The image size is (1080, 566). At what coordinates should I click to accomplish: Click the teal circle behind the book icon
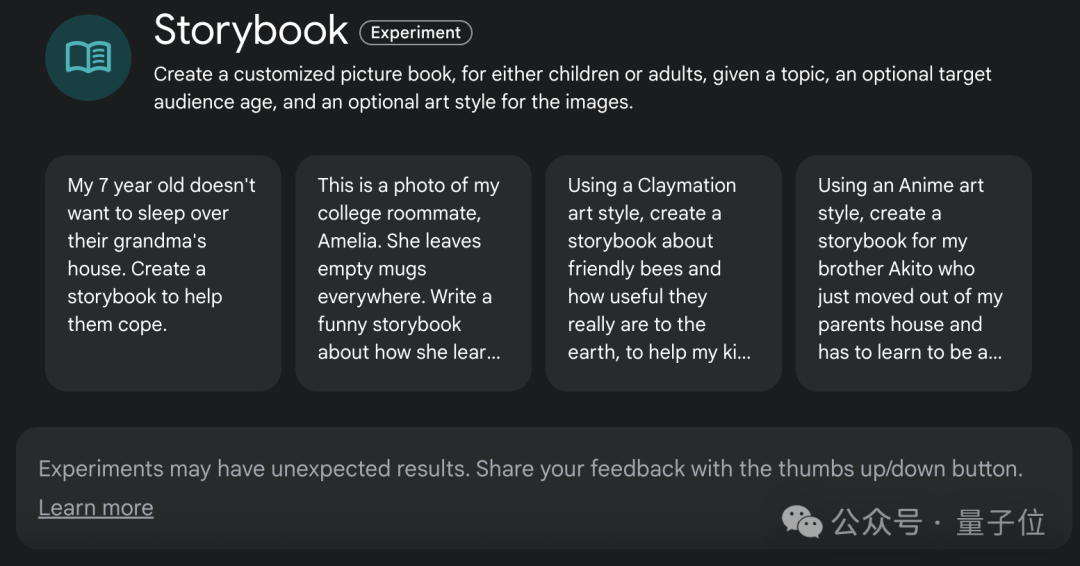88,58
